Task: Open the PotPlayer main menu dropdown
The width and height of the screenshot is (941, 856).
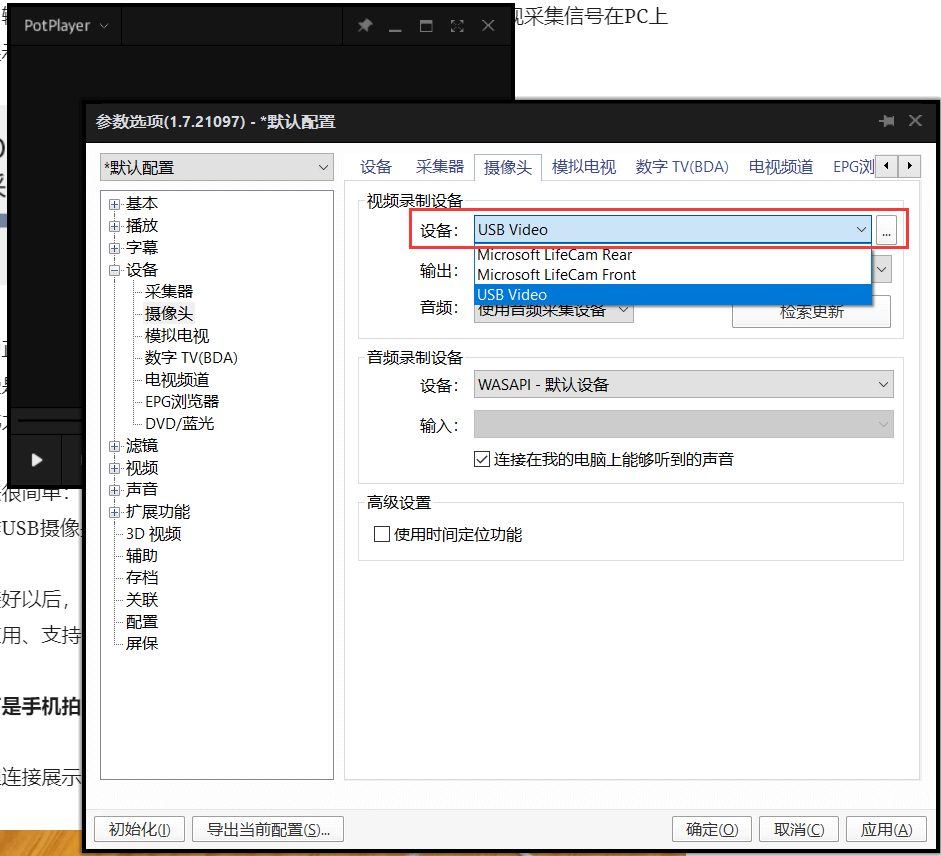Action: tap(66, 26)
